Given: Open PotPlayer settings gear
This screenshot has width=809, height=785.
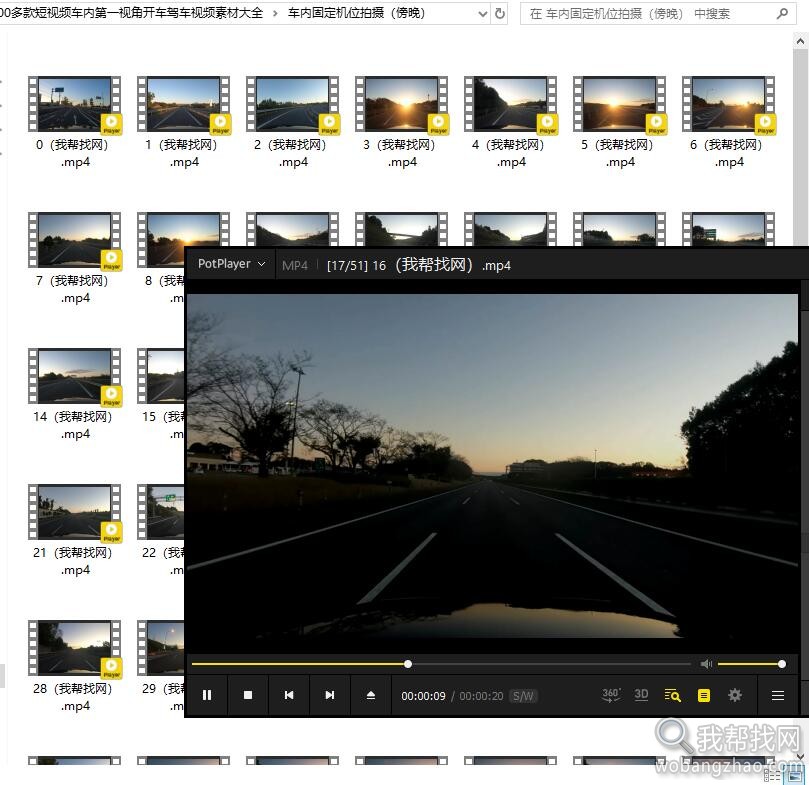Looking at the screenshot, I should click(735, 695).
